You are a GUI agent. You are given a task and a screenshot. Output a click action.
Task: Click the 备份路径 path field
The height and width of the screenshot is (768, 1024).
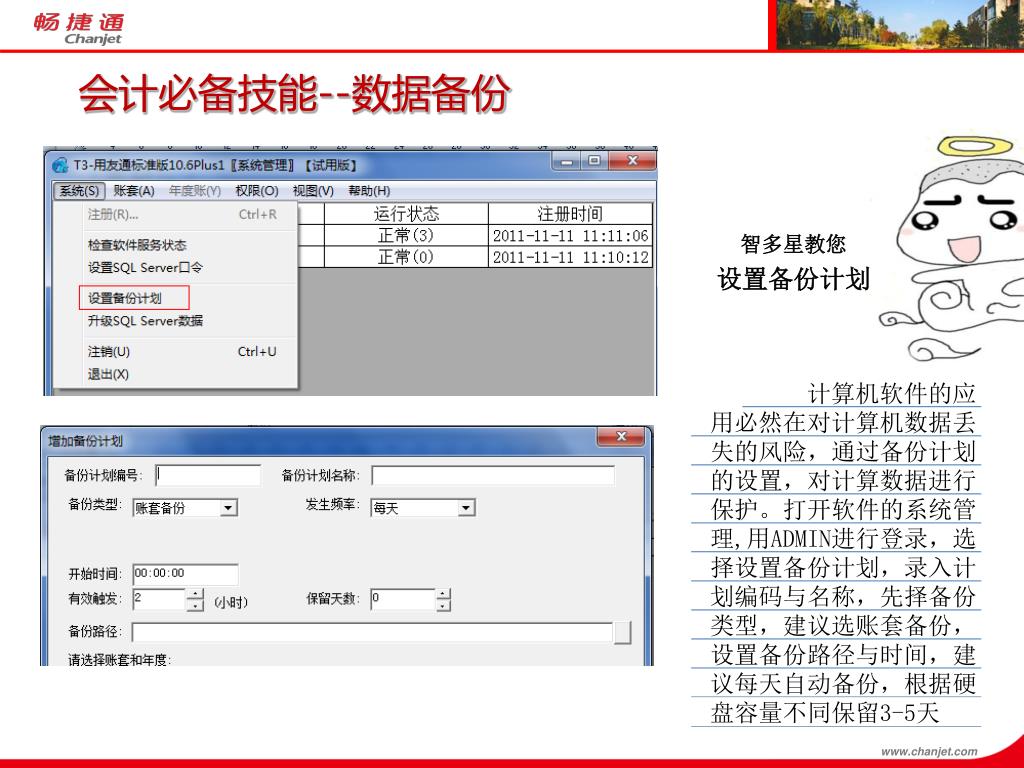pos(372,632)
